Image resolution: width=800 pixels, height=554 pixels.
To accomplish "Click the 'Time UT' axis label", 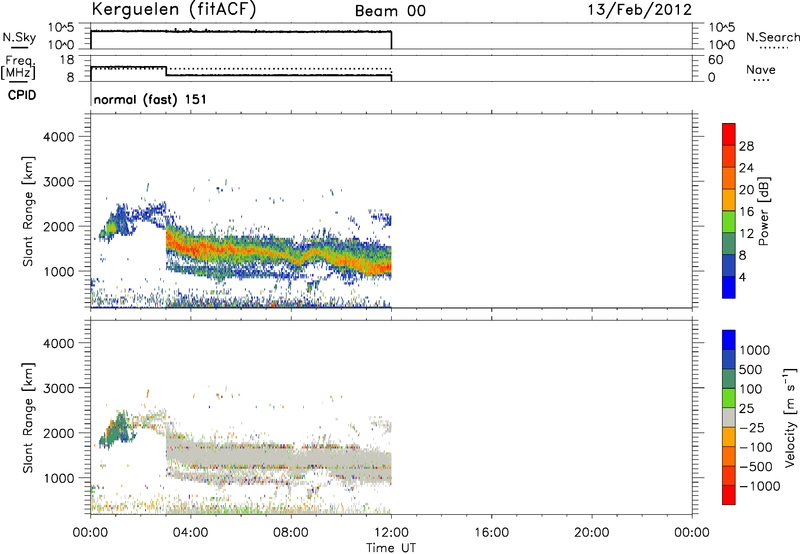I will coord(391,548).
